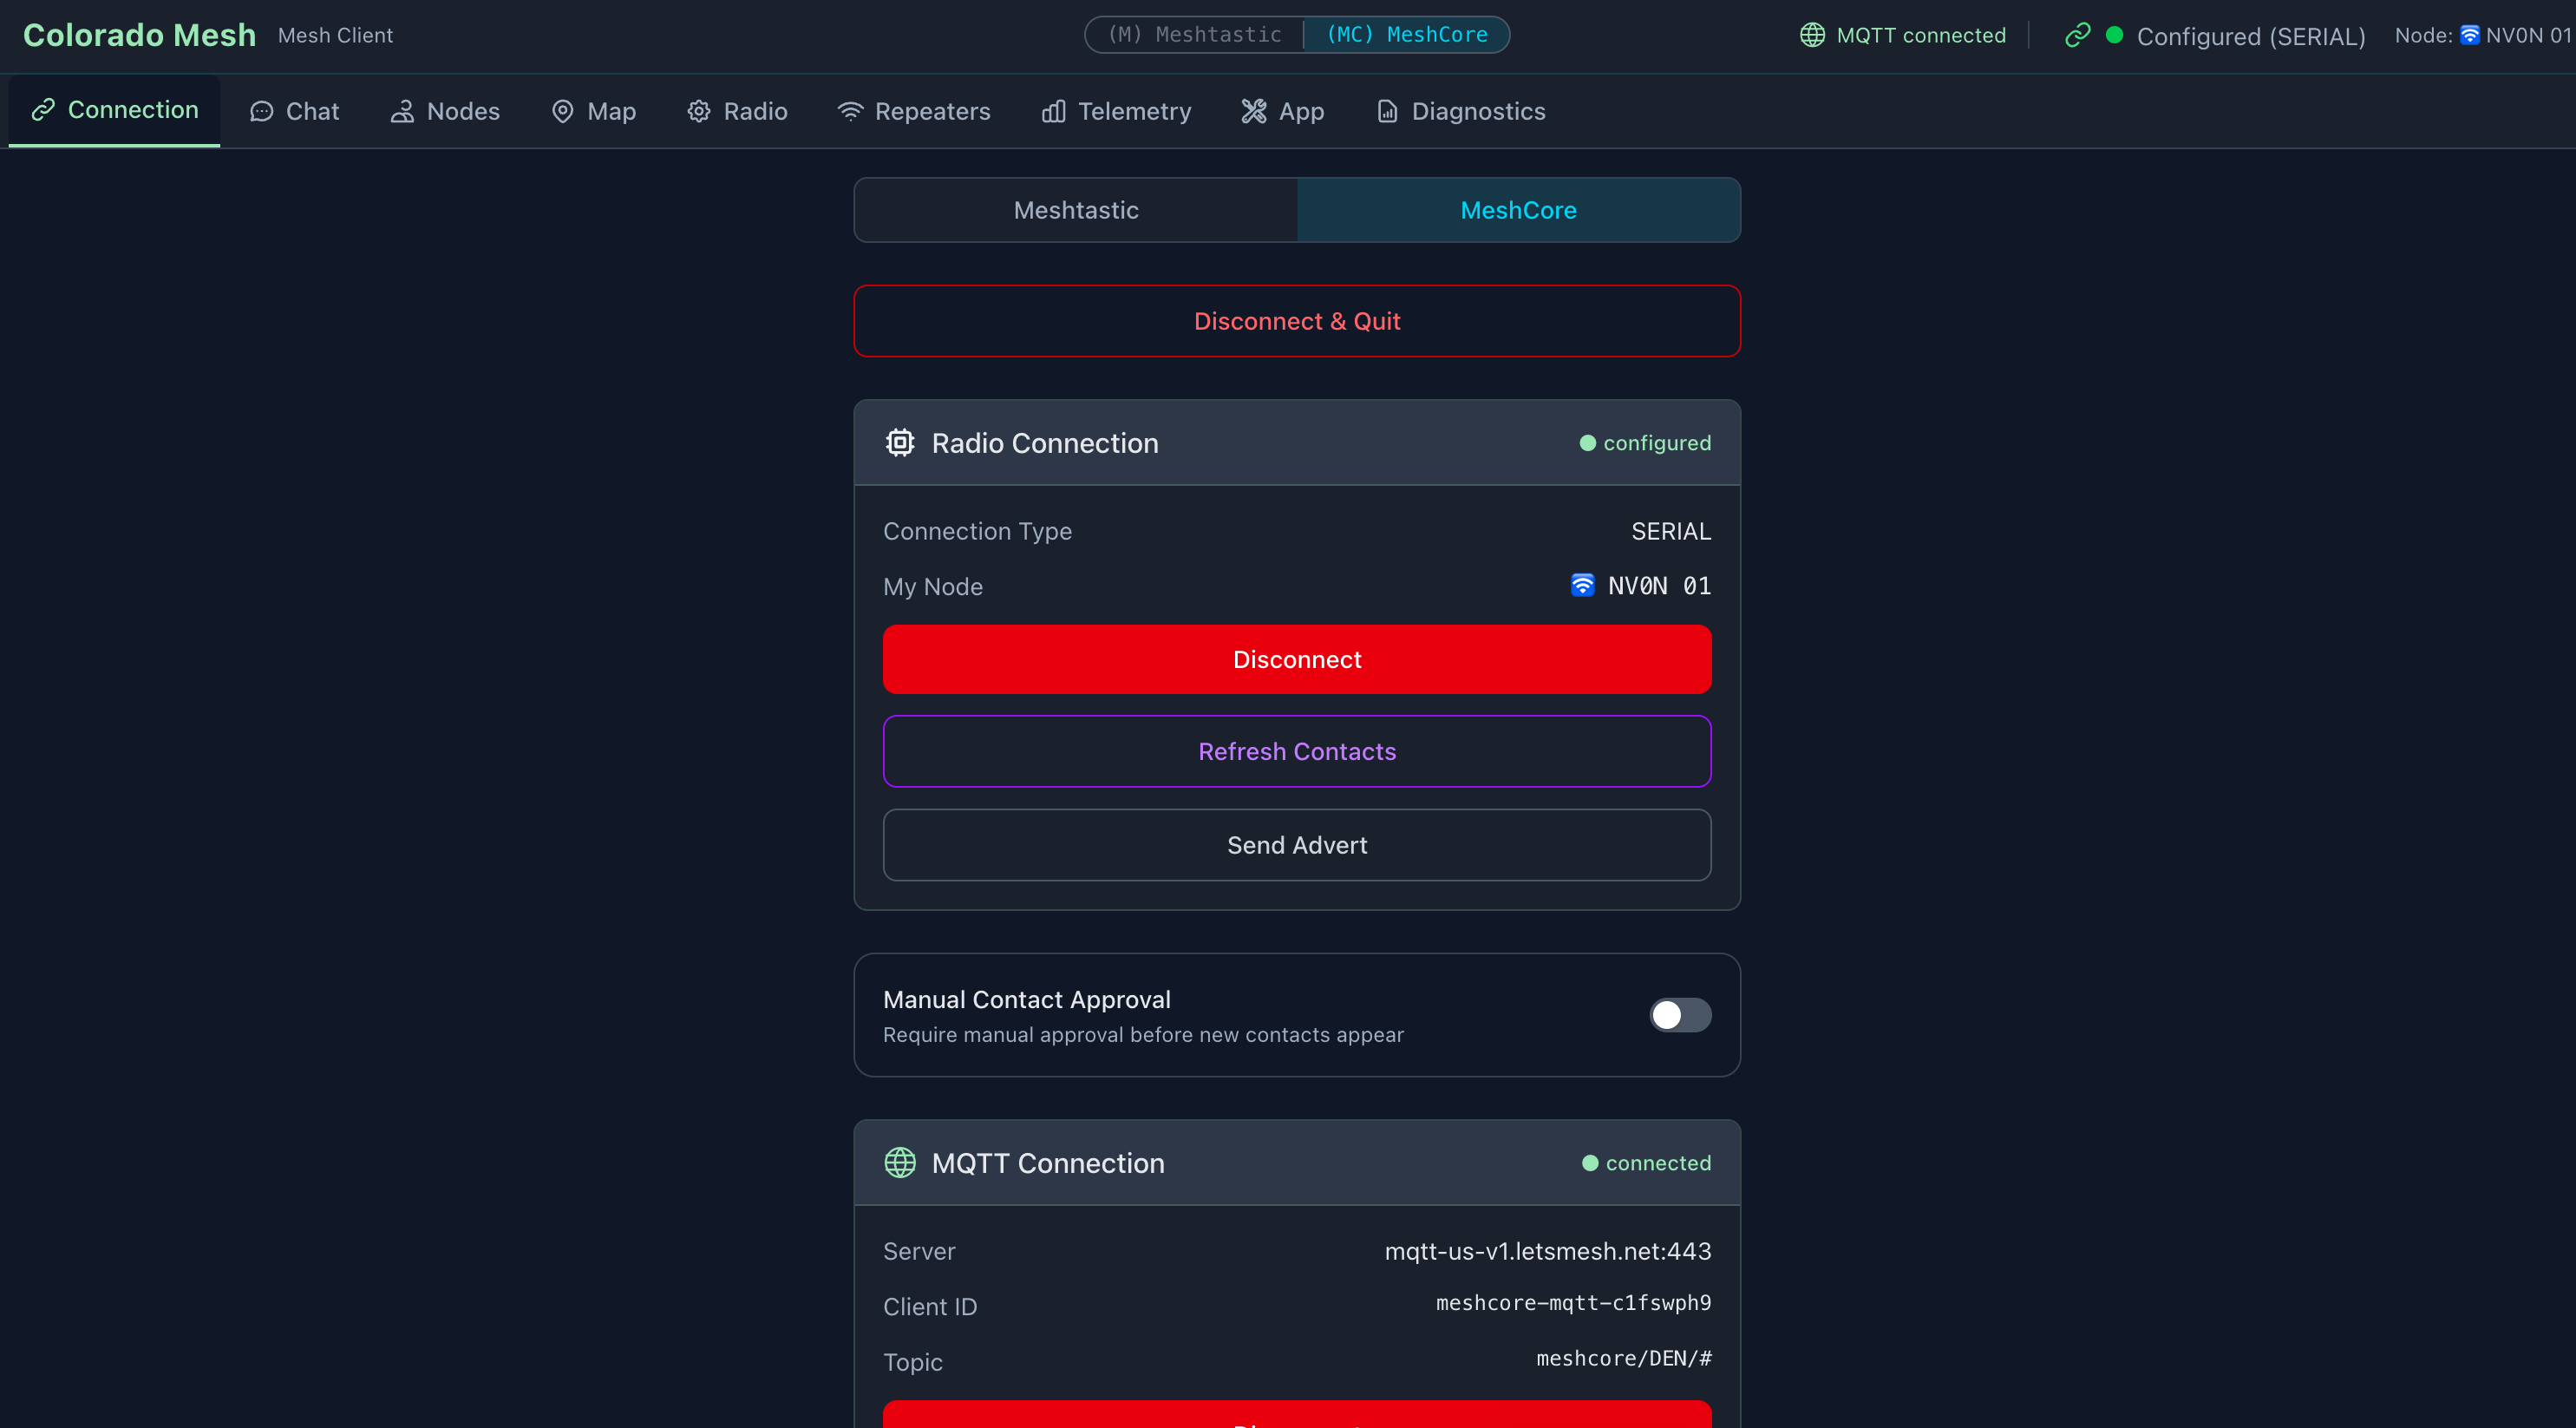Open the Radio tab via gear icon
This screenshot has width=2576, height=1428.
click(699, 111)
